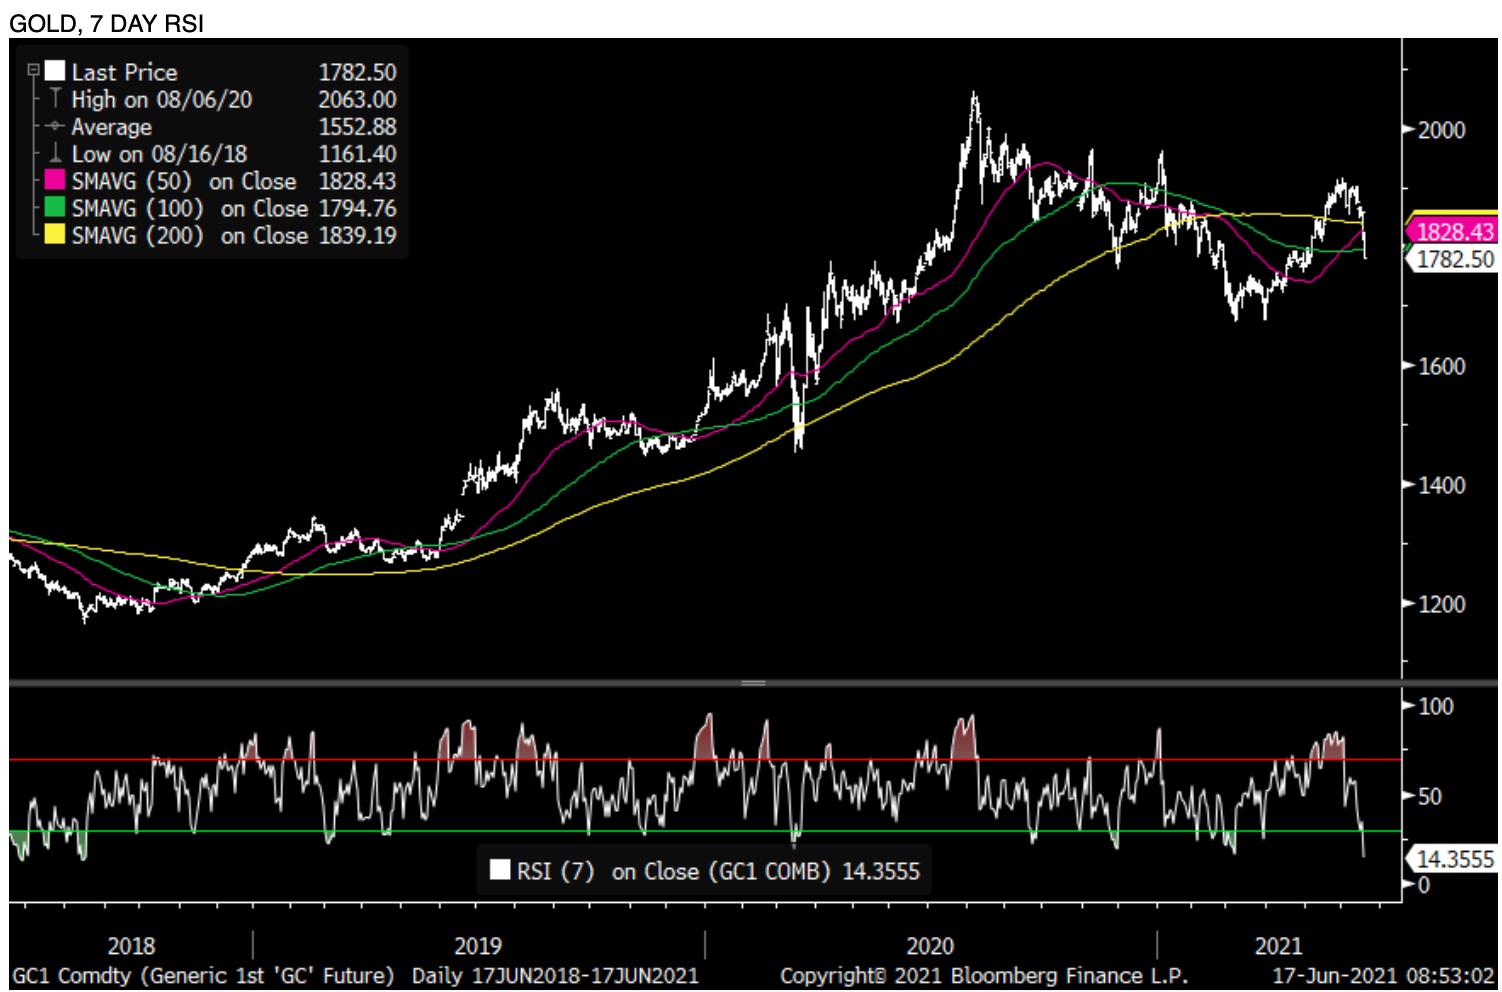Click the RSI (7) on Close legend text
This screenshot has height=992, width=1502.
[x=673, y=871]
